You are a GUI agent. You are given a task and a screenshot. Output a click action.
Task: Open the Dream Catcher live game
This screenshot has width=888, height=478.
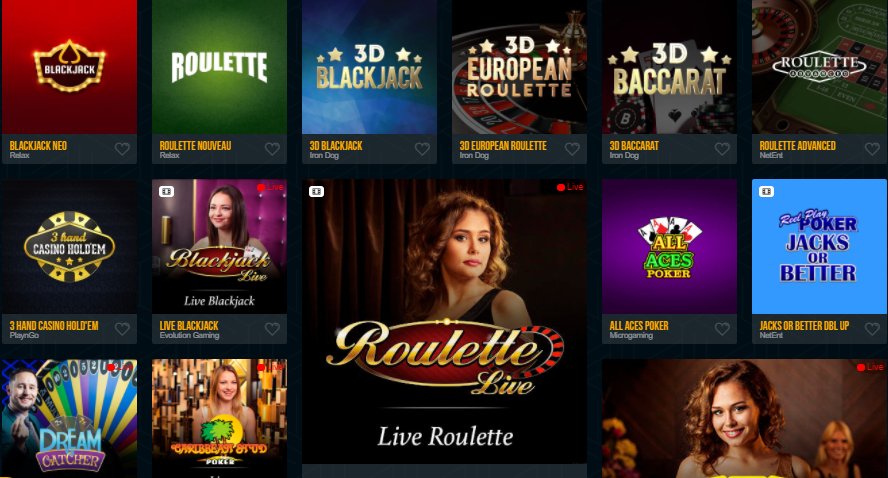(70, 419)
